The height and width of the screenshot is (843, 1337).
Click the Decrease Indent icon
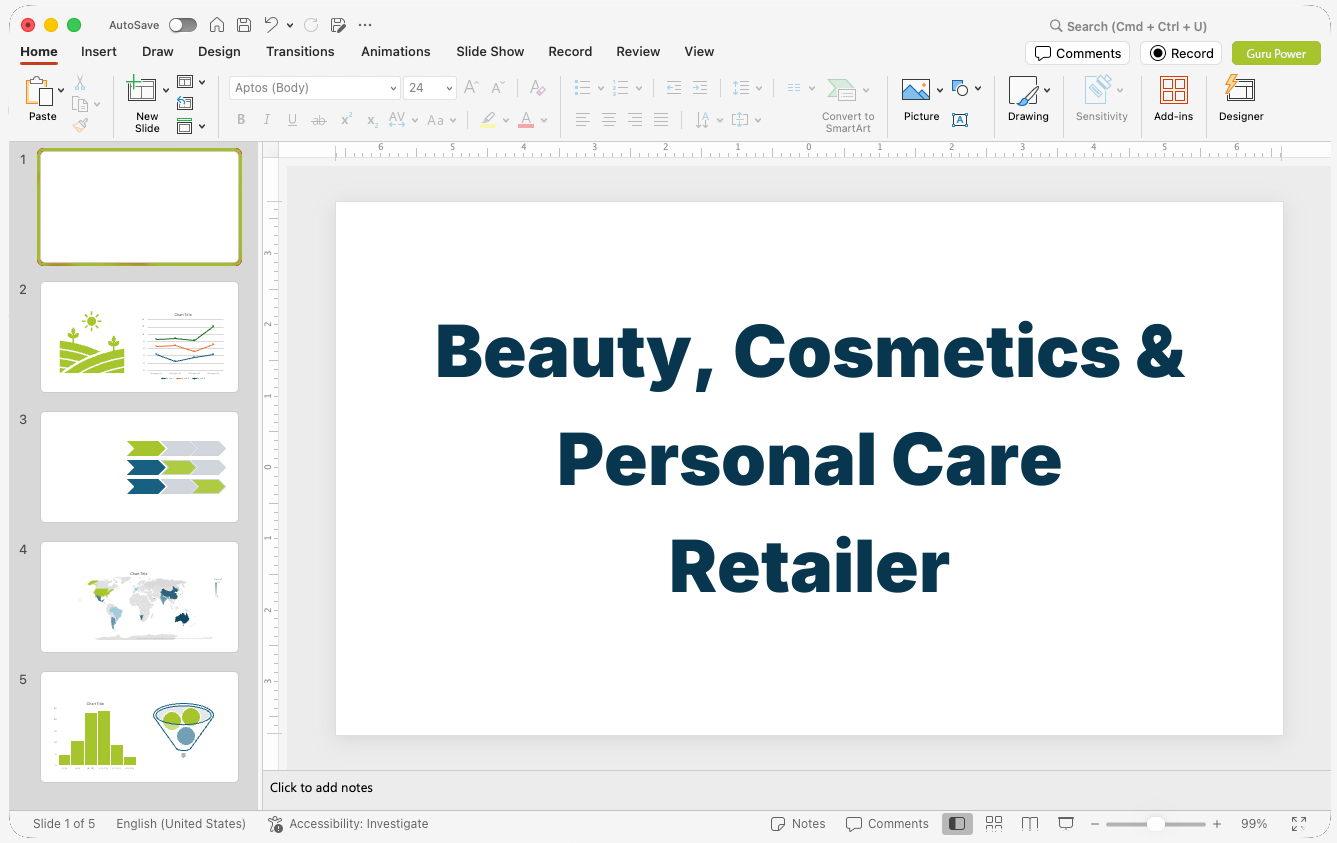click(674, 88)
